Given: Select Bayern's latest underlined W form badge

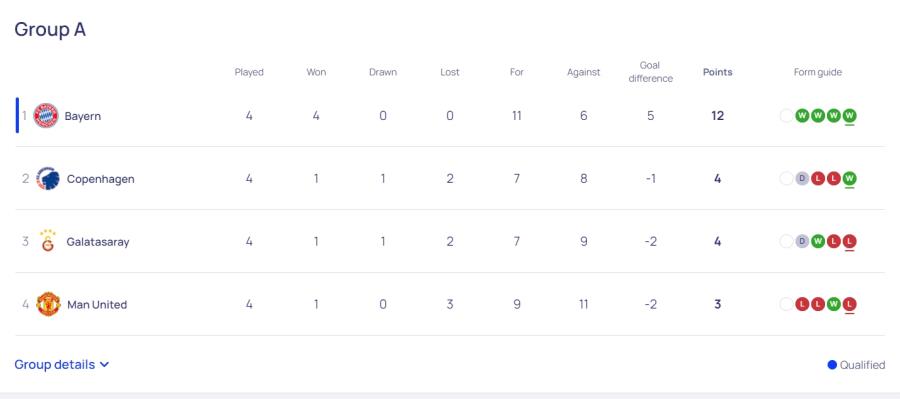Looking at the screenshot, I should point(849,116).
